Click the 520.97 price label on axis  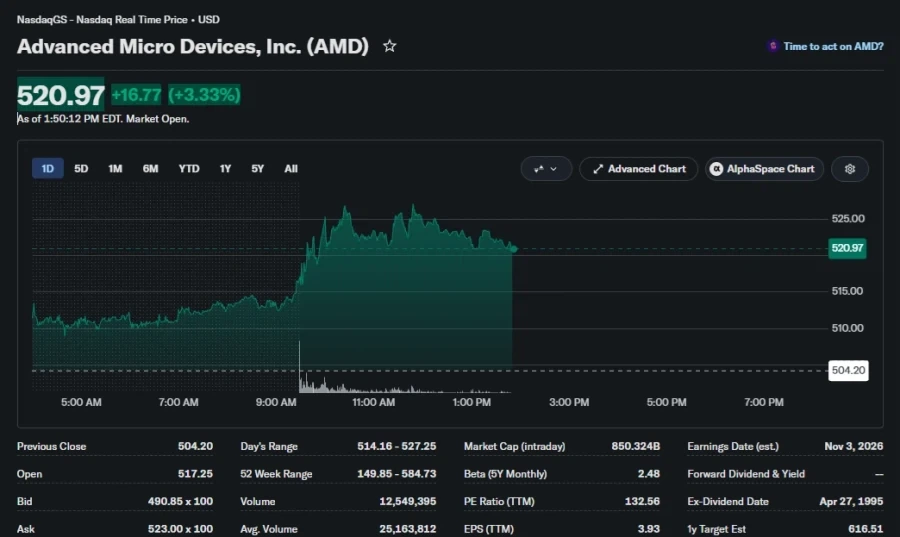847,248
